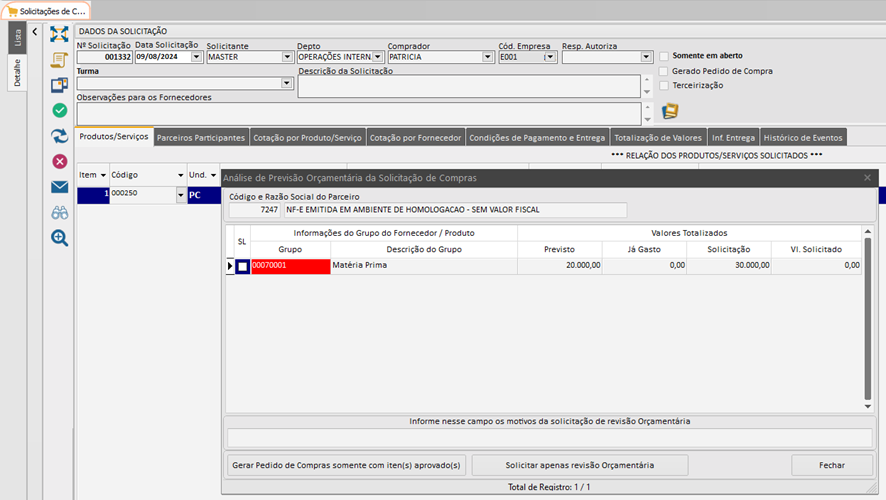View the Histórico de Eventos tab

(803, 138)
